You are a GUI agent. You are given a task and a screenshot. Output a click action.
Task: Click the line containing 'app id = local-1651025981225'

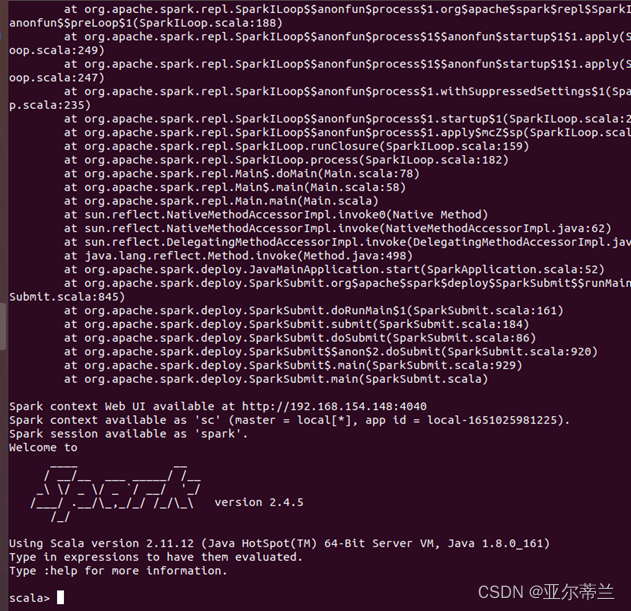pyautogui.click(x=289, y=420)
